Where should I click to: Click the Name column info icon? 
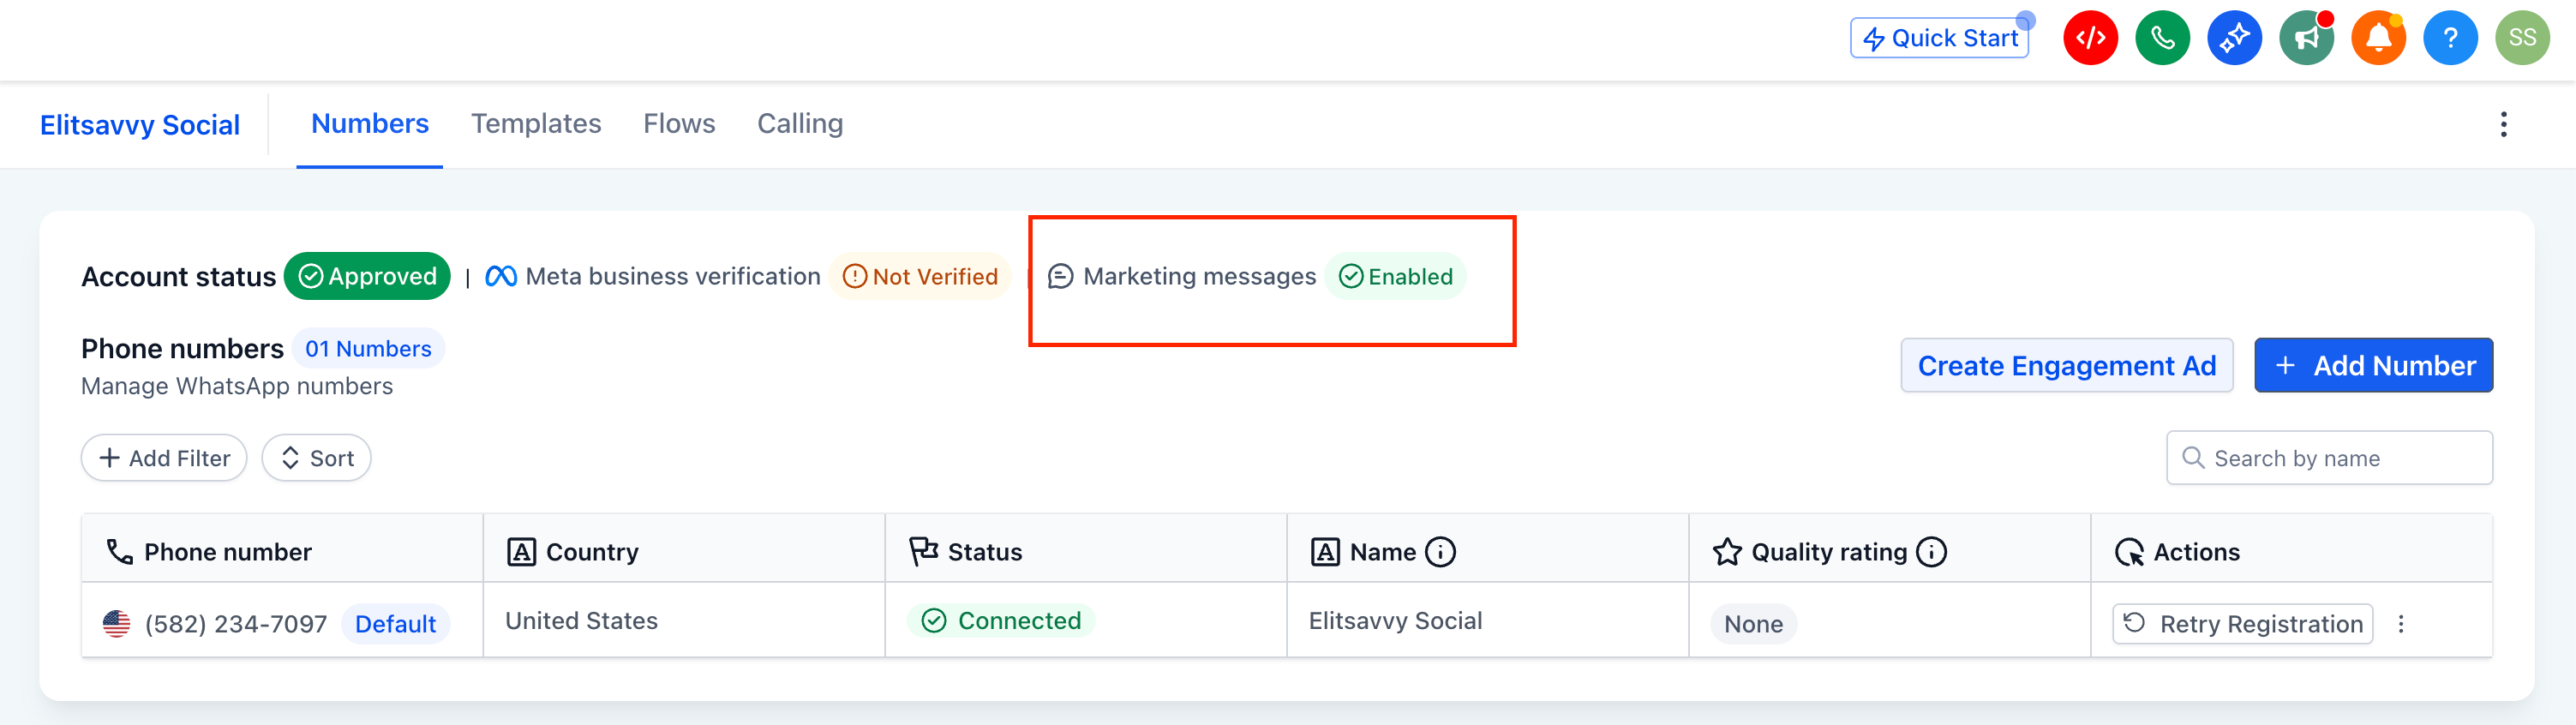pyautogui.click(x=1440, y=552)
